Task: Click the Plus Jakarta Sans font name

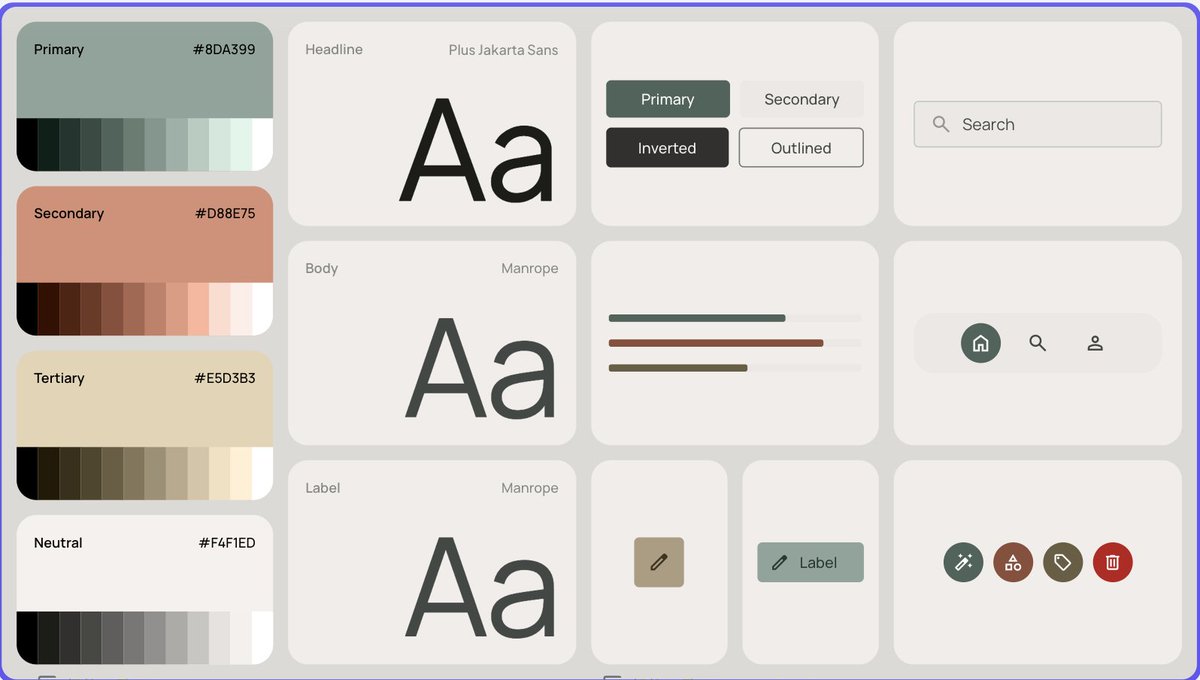Action: coord(503,49)
